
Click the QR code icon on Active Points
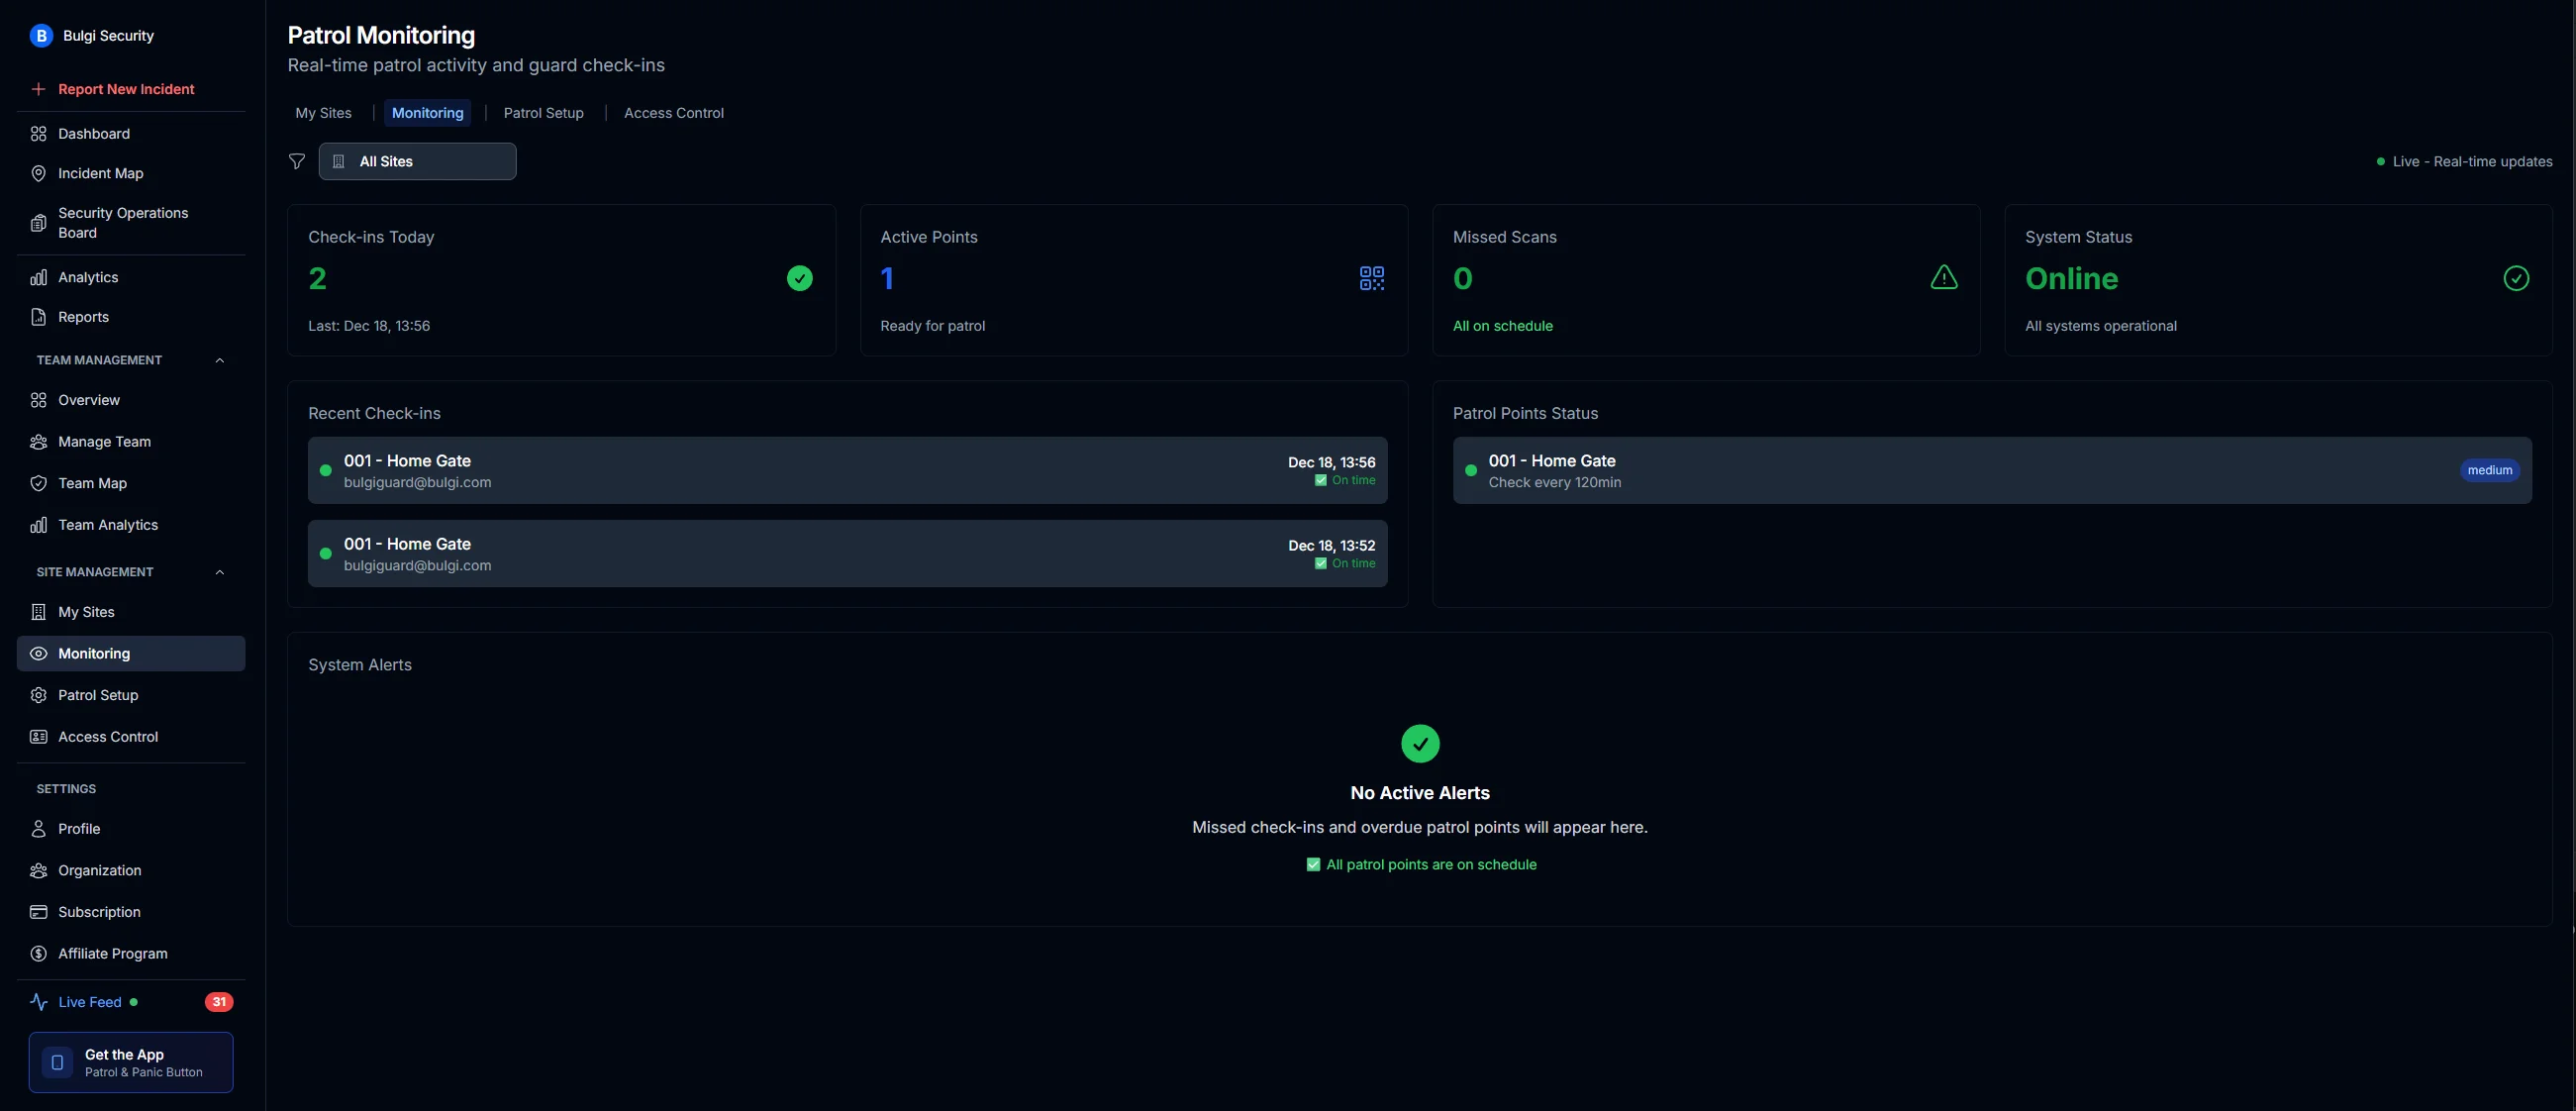tap(1371, 278)
